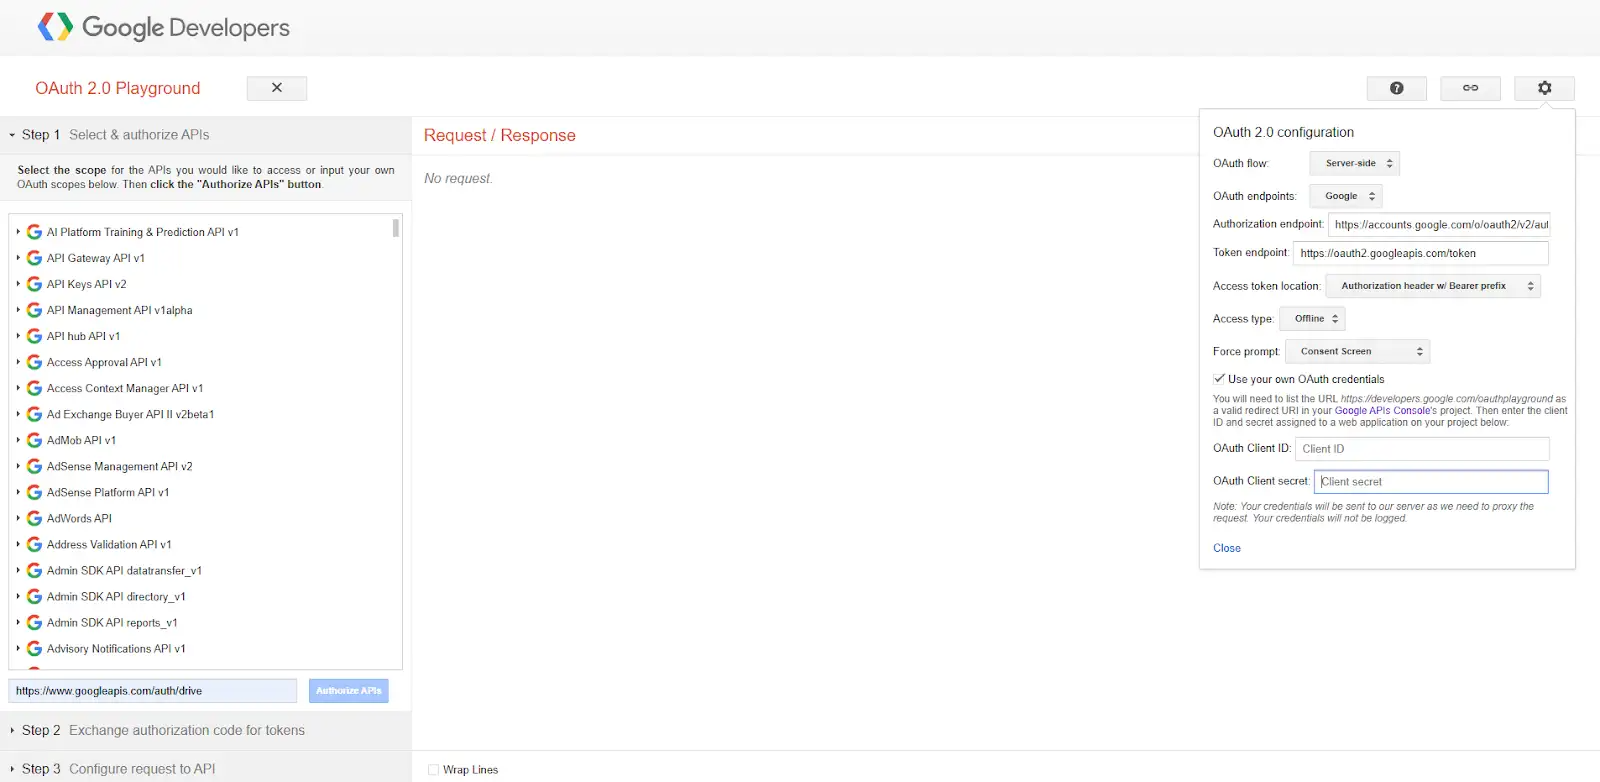Click Google icon for Admin SDK directory_v1

[x=34, y=596]
